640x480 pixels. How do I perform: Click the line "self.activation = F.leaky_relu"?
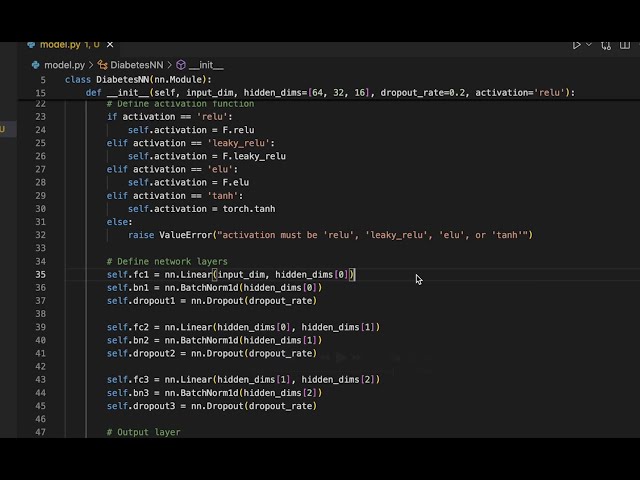[207, 156]
